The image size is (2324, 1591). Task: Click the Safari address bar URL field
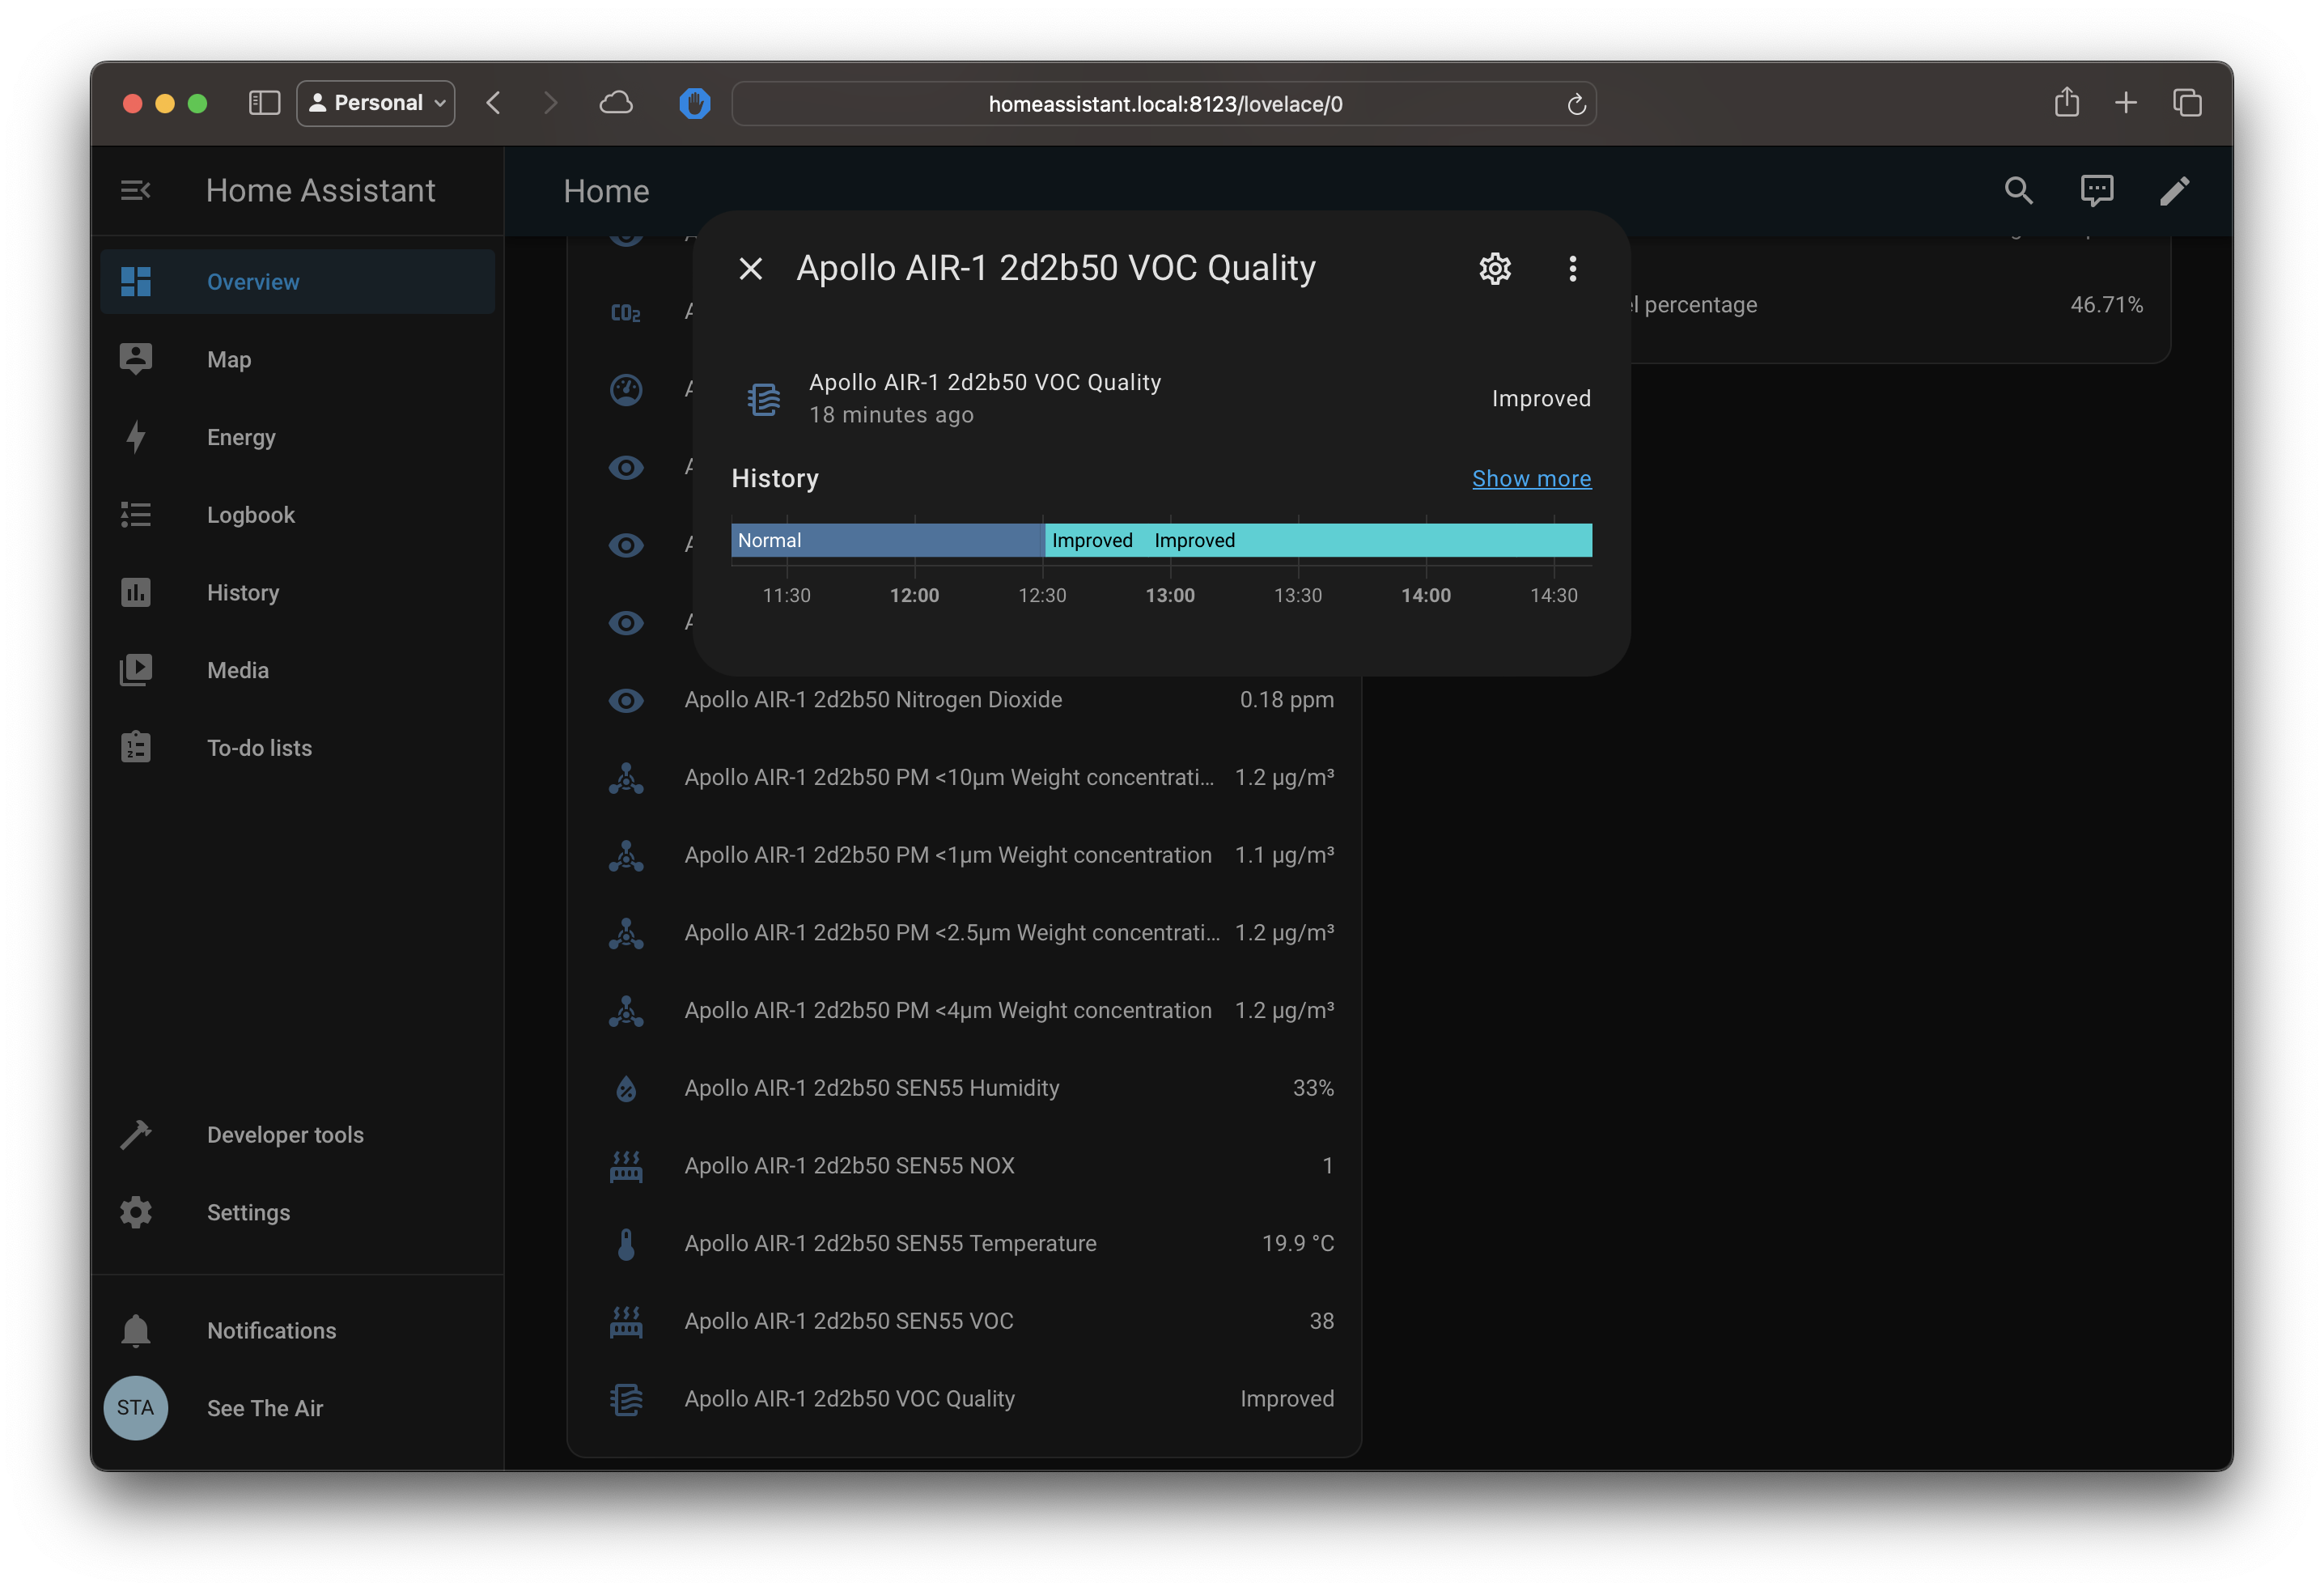point(1164,104)
